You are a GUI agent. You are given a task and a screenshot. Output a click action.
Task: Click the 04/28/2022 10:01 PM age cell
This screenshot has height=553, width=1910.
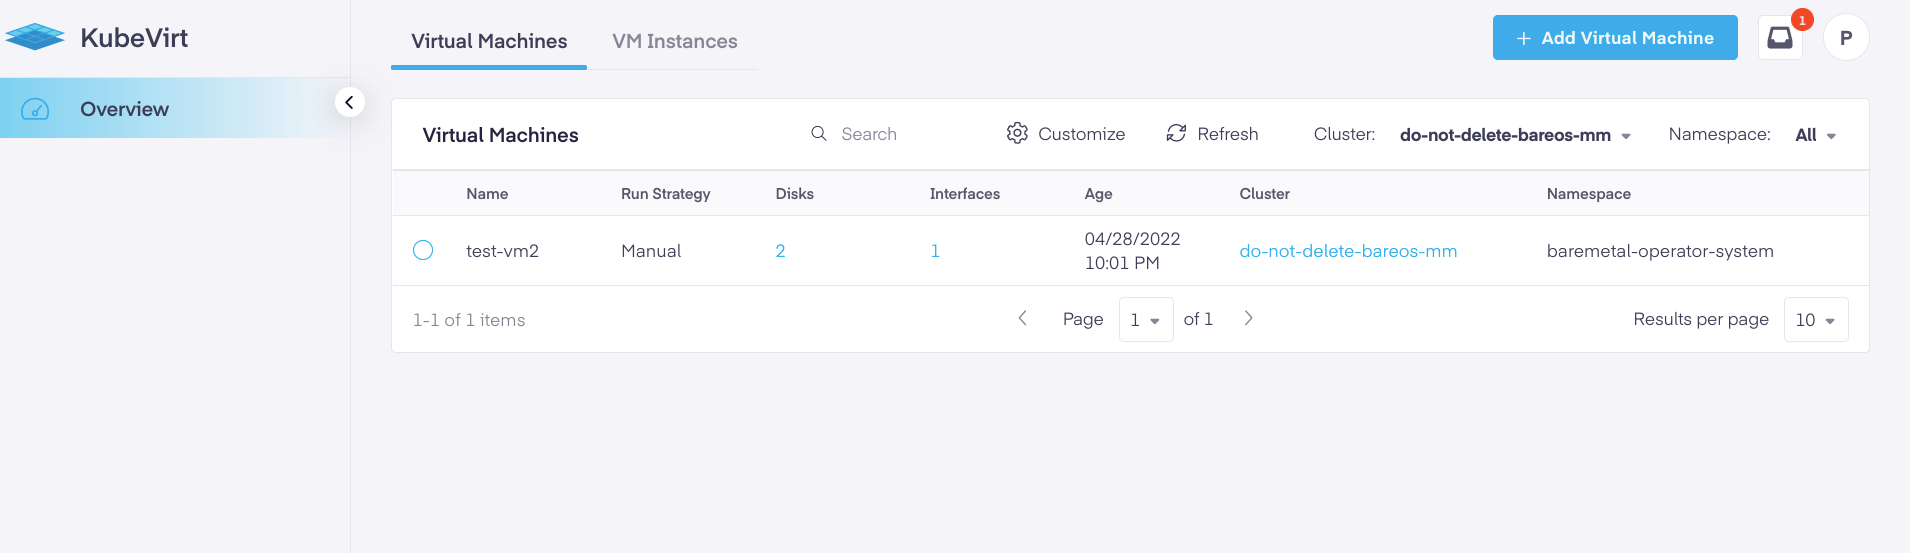point(1132,251)
